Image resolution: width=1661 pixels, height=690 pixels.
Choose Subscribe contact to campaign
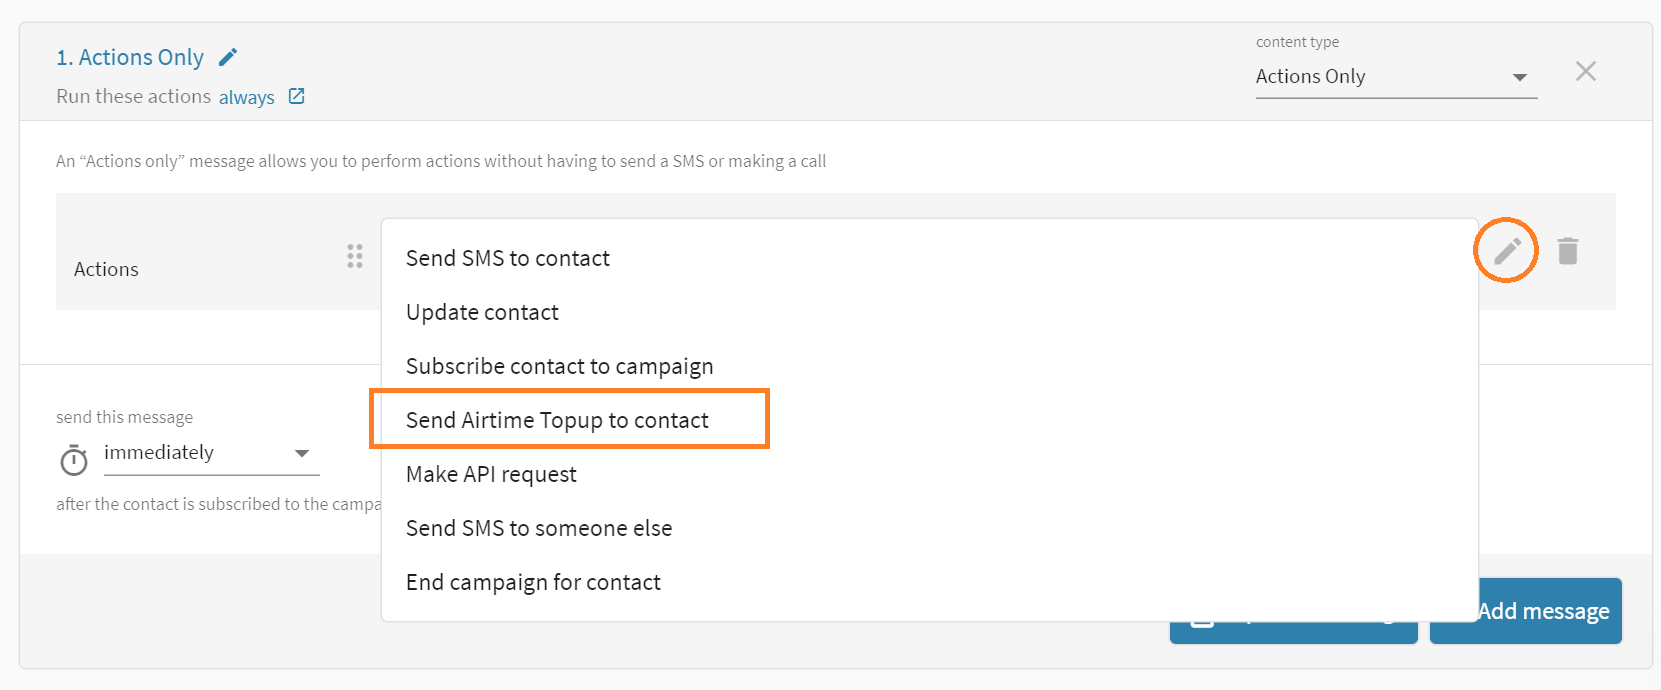tap(559, 366)
